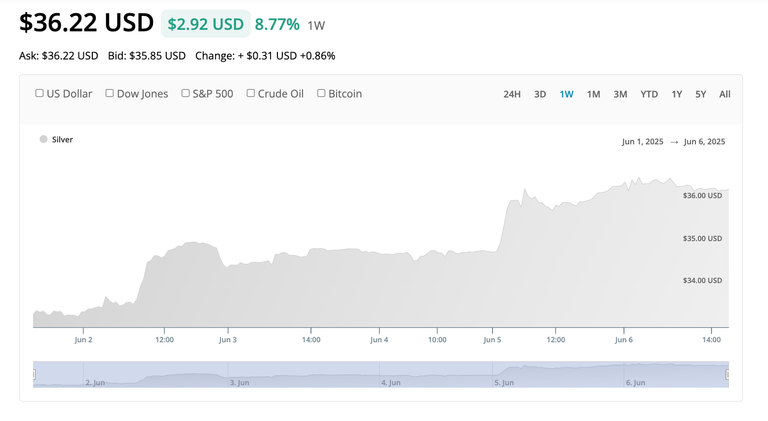Viewport: 768px width, 421px height.
Task: Switch chart to 1M range
Action: pyautogui.click(x=594, y=94)
